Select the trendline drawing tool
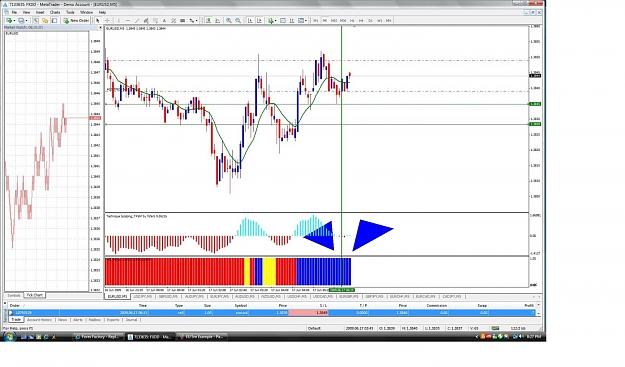 tap(137, 20)
